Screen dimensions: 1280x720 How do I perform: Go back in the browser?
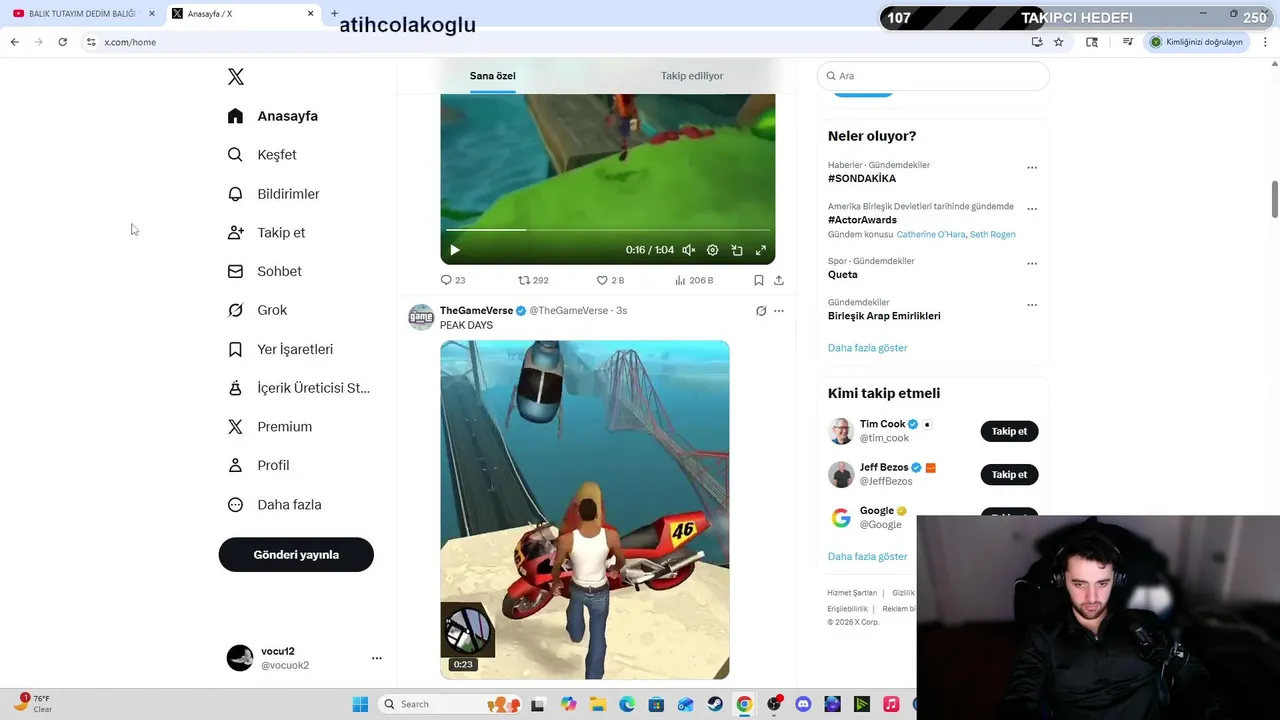point(14,42)
